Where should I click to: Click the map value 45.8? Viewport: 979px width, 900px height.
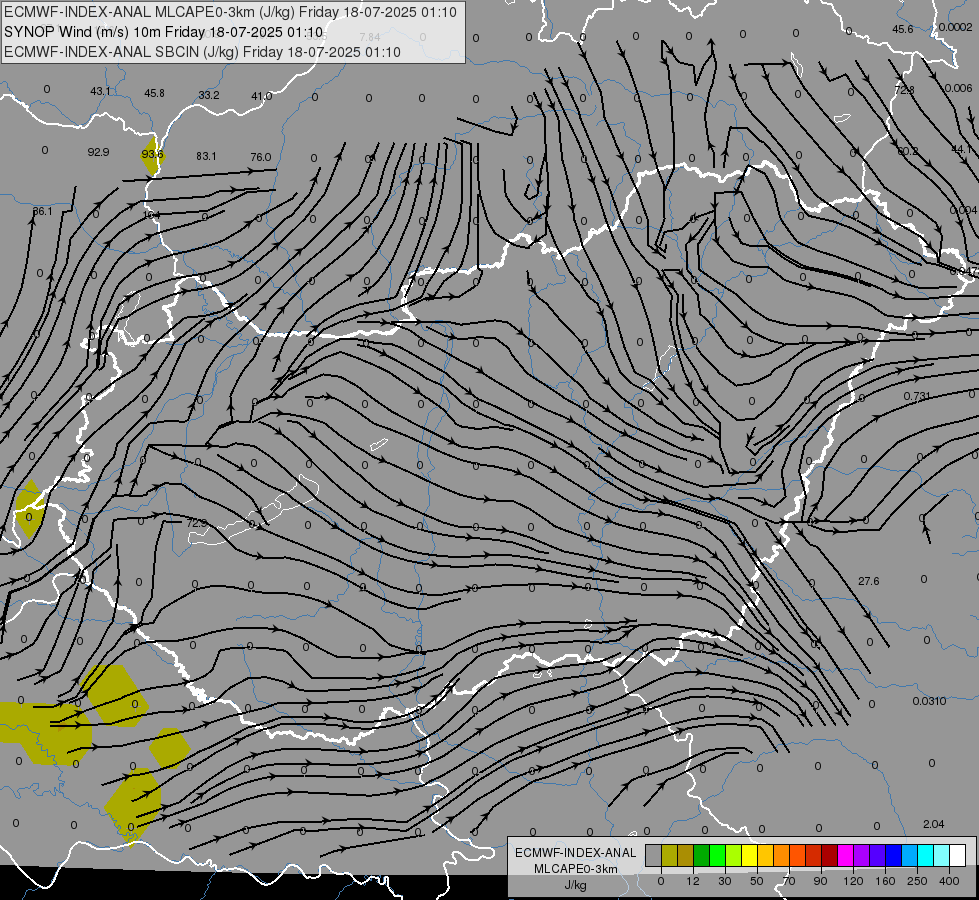[x=154, y=93]
